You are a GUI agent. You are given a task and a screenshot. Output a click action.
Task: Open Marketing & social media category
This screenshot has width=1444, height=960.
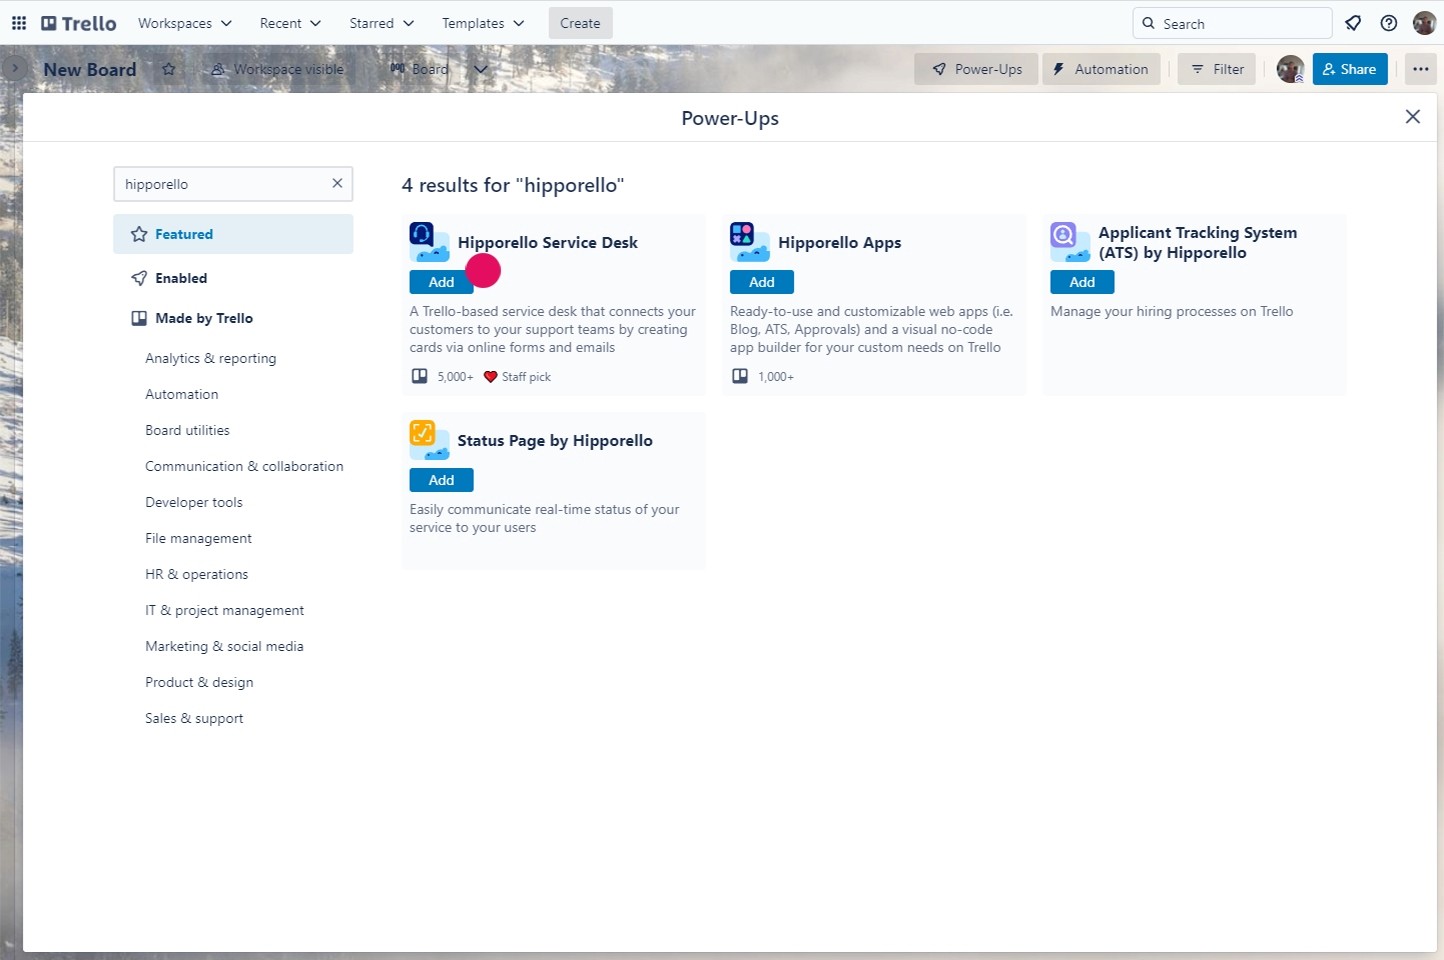(224, 646)
